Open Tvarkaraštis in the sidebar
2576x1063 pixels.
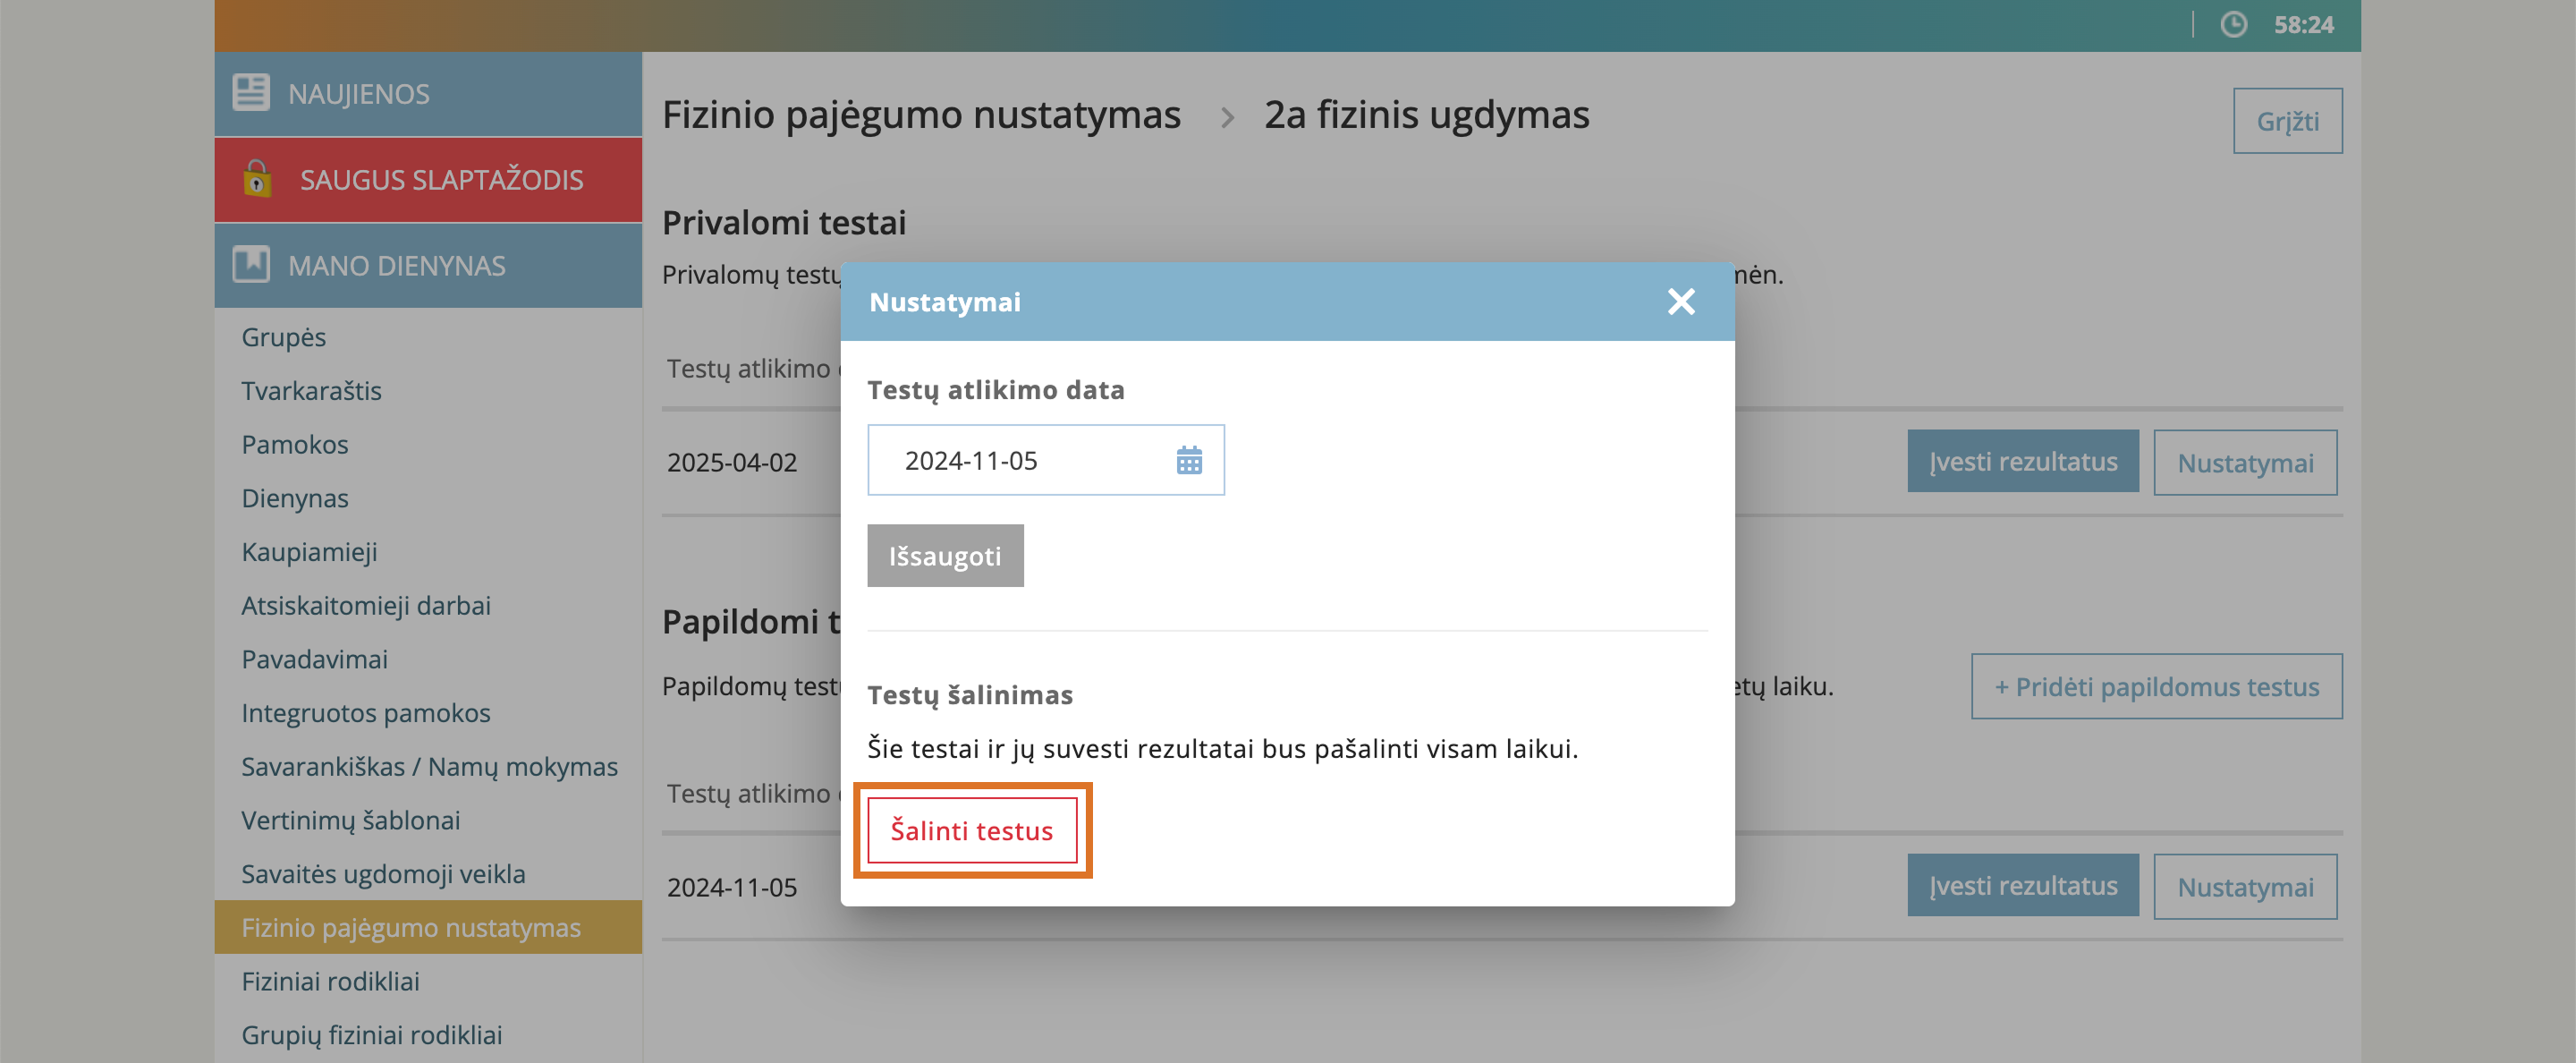311,391
